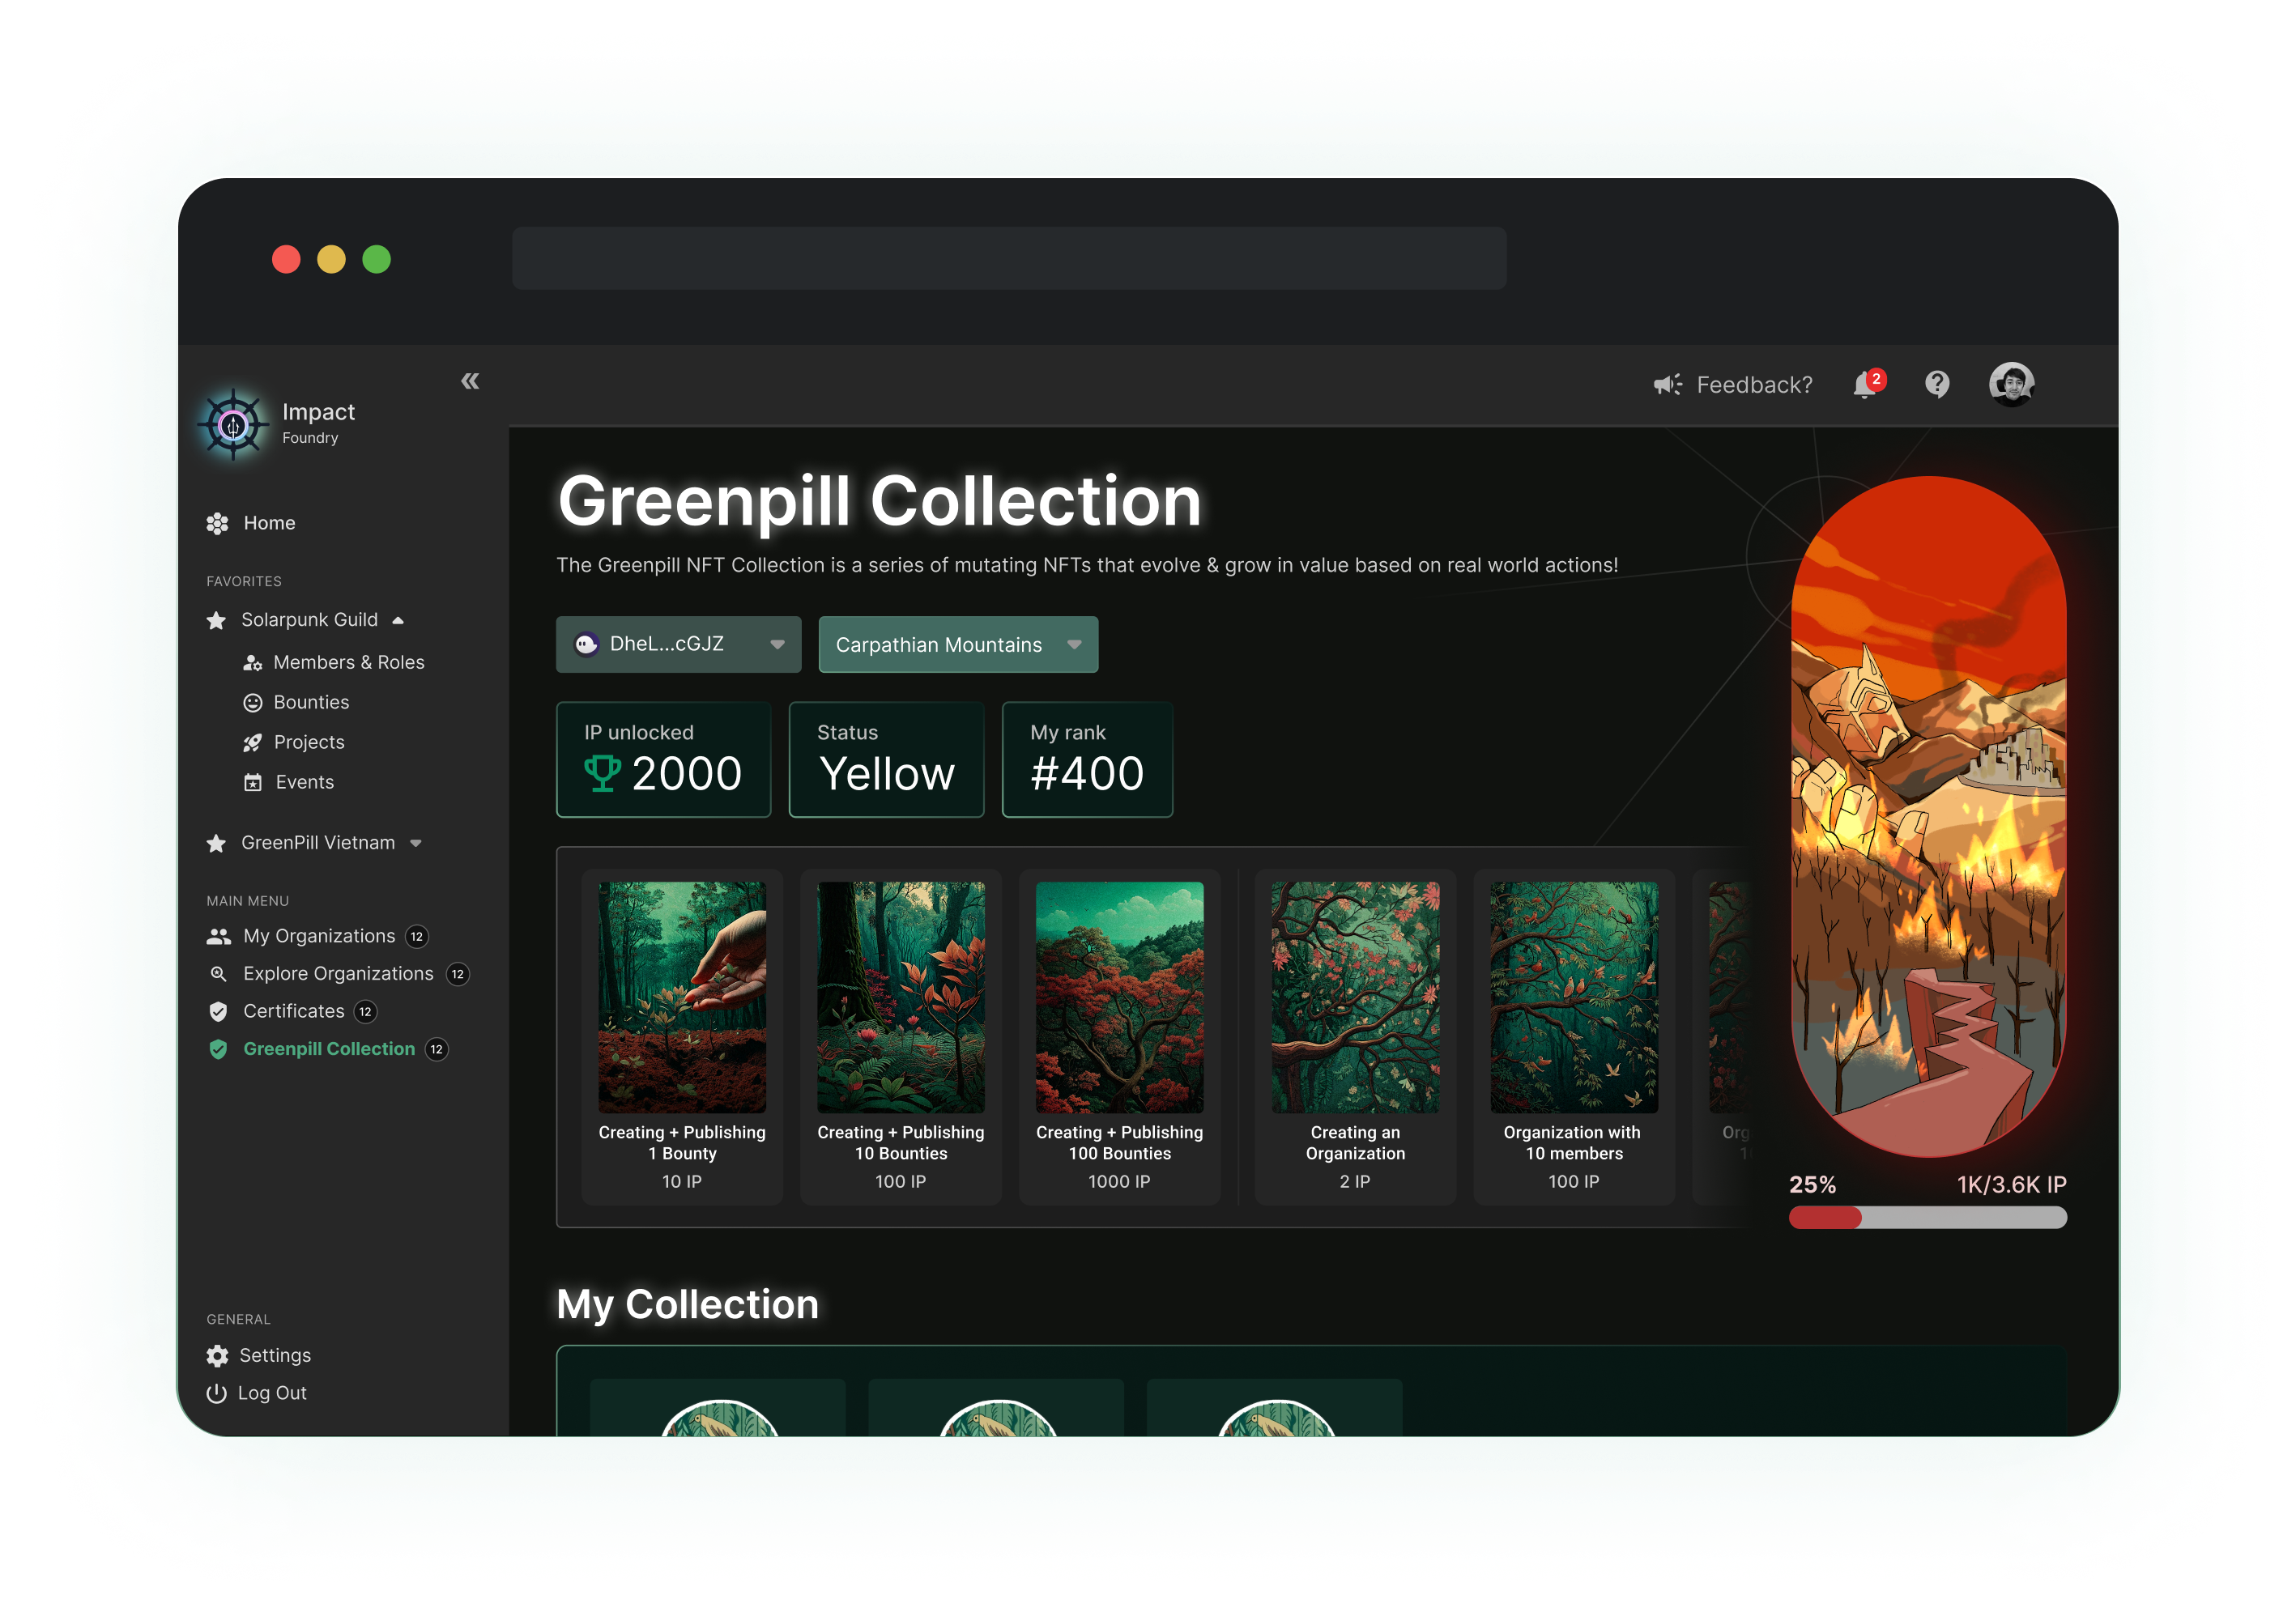The image size is (2296, 1612).
Task: Click the 1K/3.6K IP label
Action: (x=2011, y=1184)
